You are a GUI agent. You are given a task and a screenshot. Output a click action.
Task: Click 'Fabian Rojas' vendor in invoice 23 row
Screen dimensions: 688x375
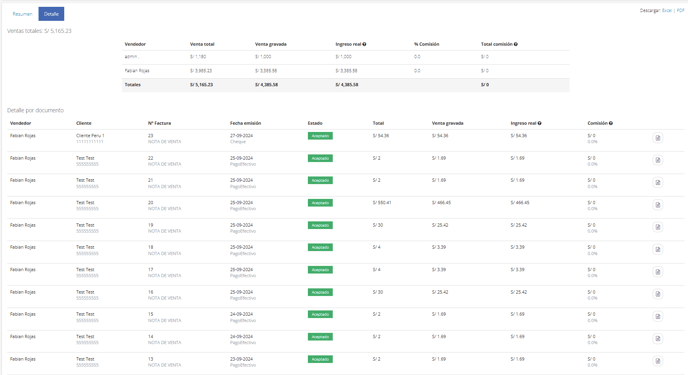coord(23,136)
